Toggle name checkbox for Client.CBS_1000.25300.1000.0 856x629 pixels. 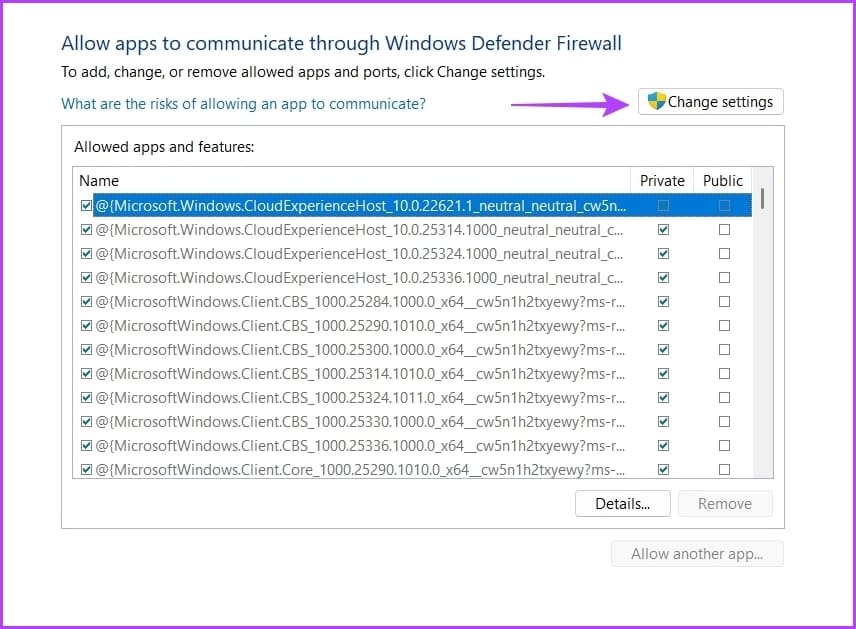tap(86, 349)
